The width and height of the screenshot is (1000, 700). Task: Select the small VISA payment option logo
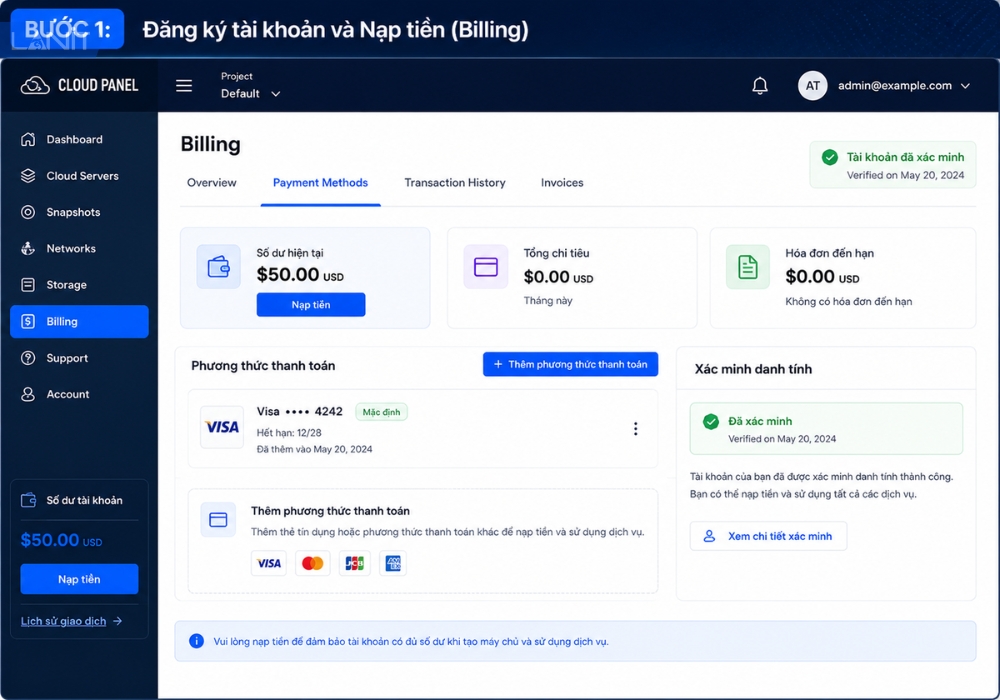[268, 563]
